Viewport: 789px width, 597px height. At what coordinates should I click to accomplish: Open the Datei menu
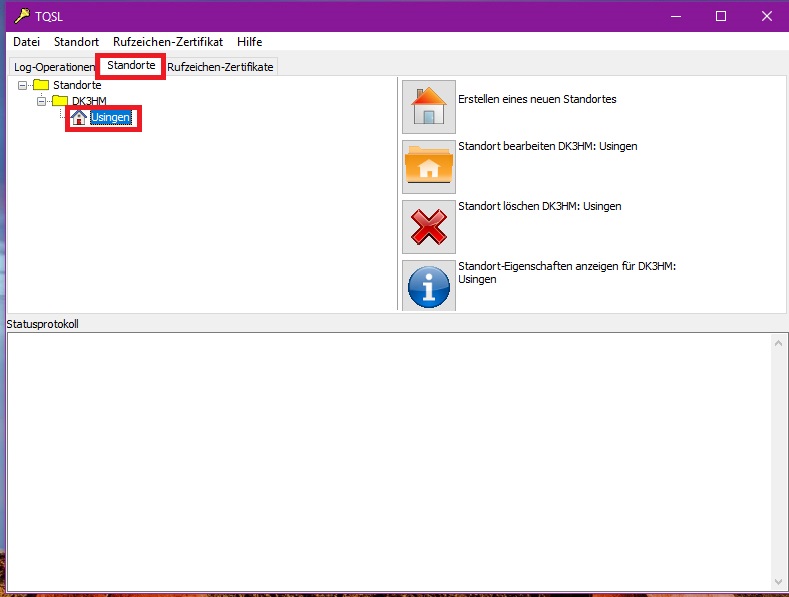pyautogui.click(x=27, y=42)
